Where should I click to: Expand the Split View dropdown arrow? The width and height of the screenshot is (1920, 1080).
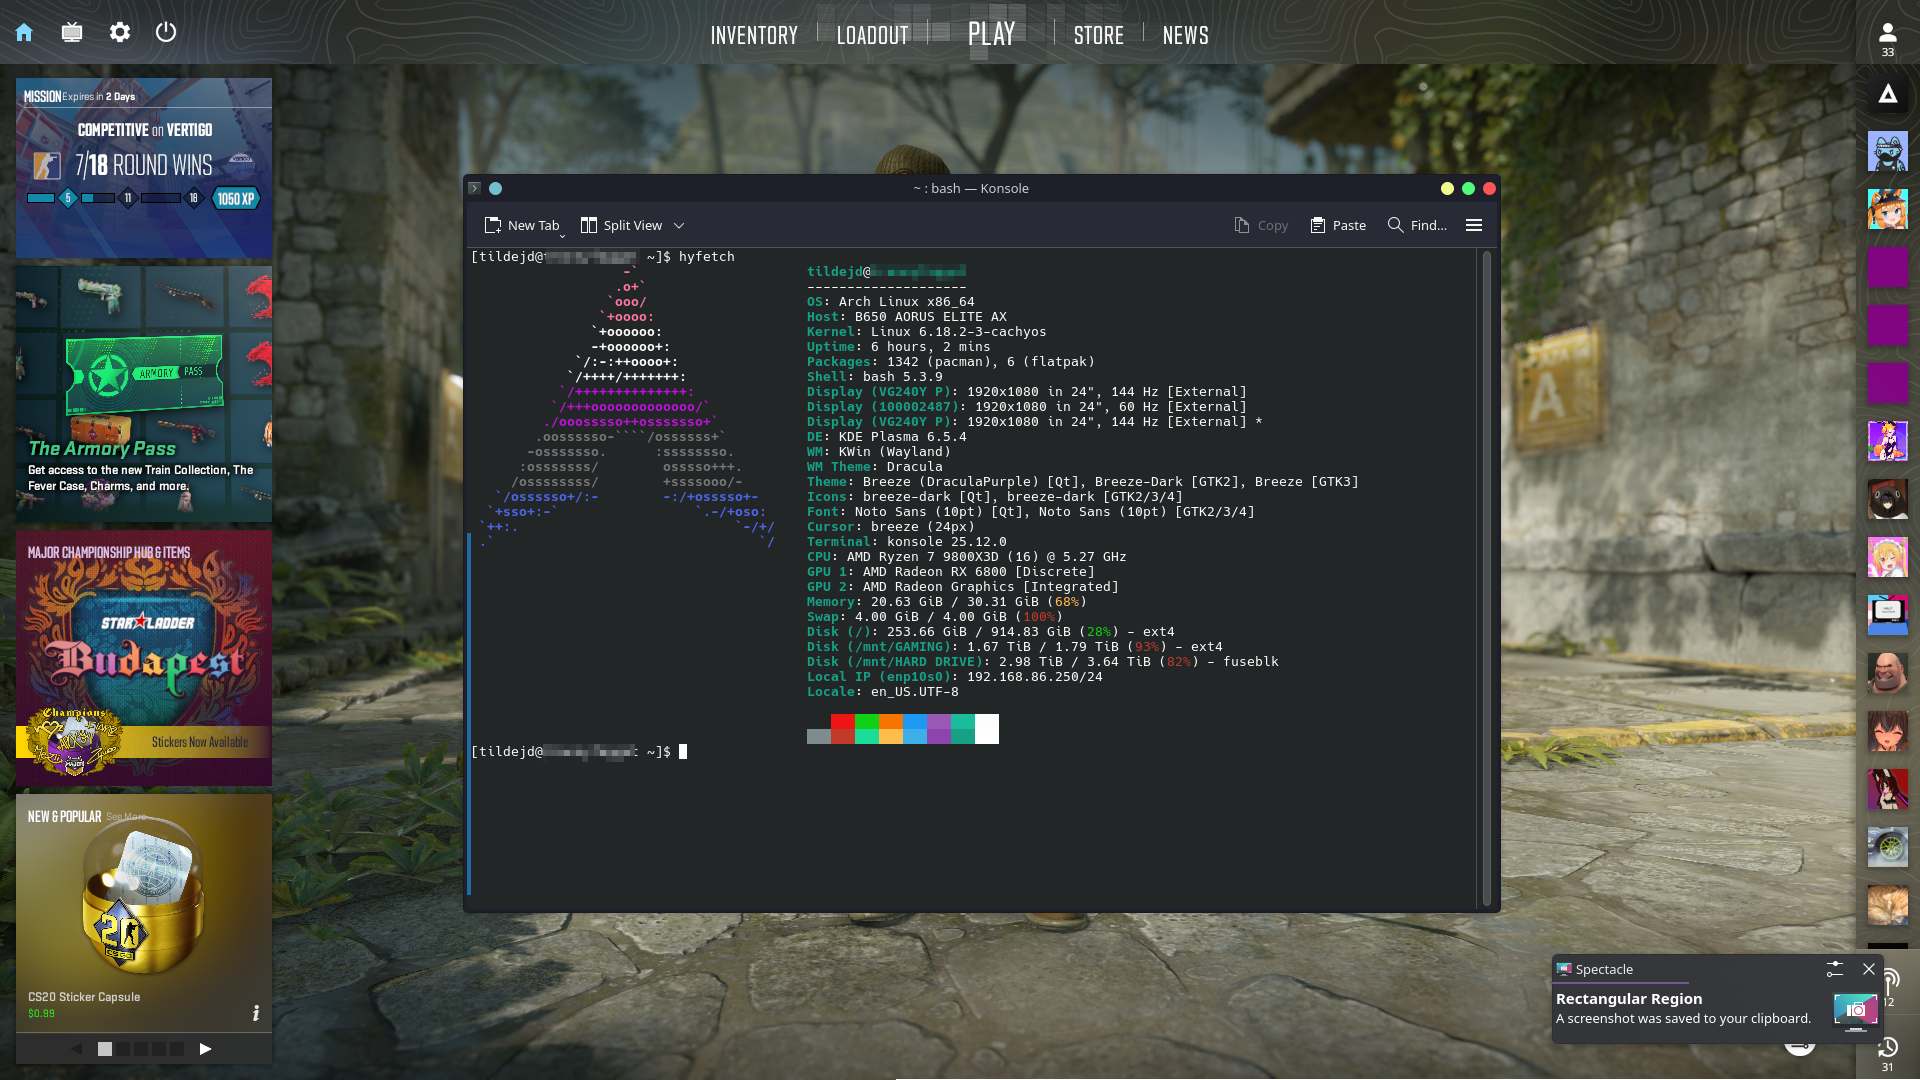pos(679,226)
